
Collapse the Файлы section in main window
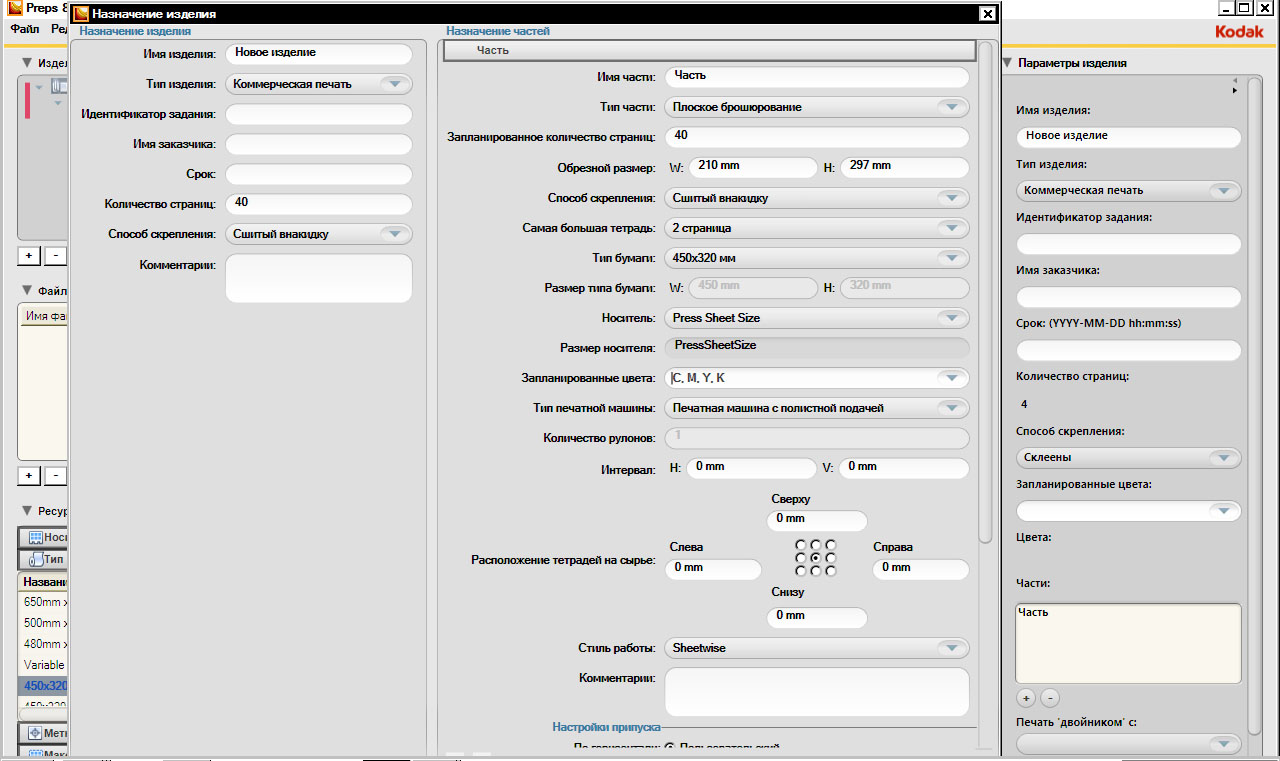tap(27, 291)
